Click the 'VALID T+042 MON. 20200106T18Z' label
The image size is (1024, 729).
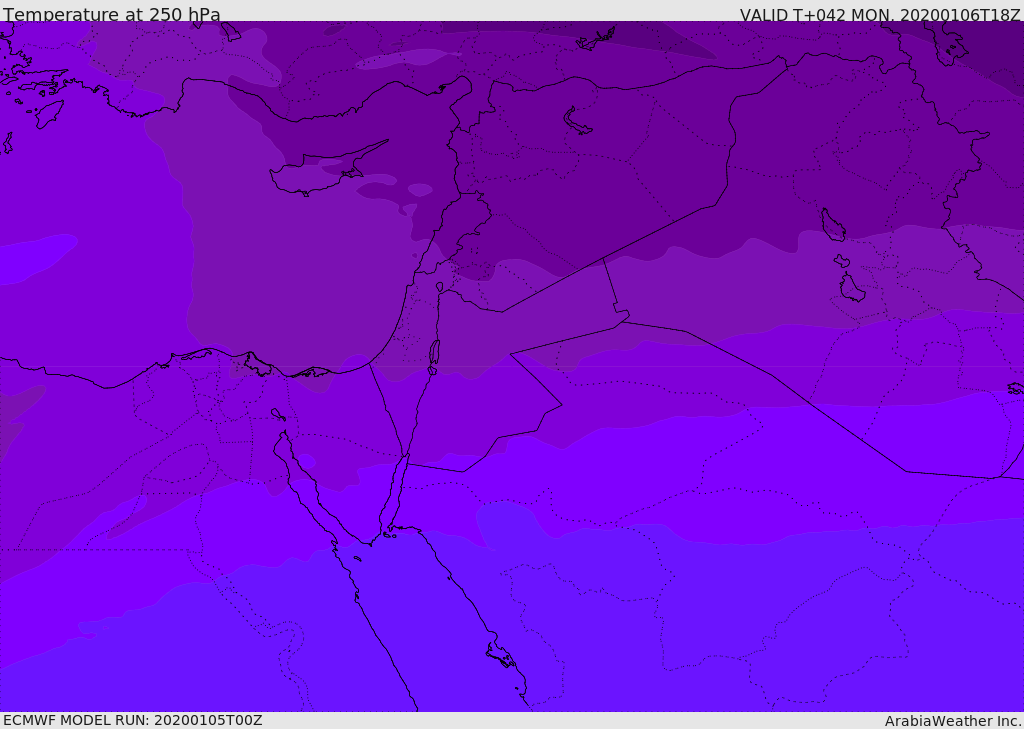(880, 15)
